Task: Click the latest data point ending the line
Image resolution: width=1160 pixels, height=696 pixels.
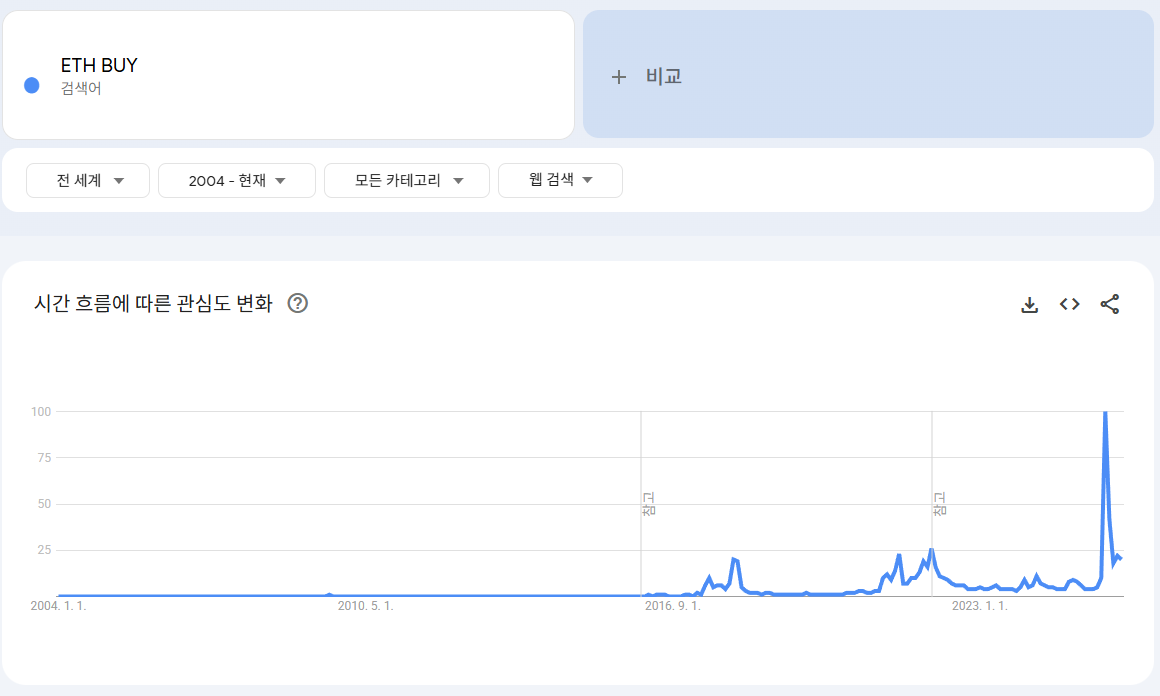Action: click(1121, 558)
